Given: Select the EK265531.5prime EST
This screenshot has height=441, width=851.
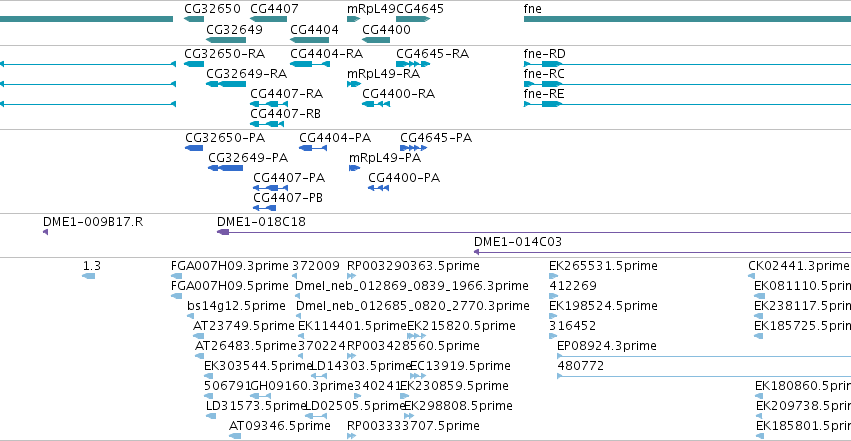Looking at the screenshot, I should (x=554, y=276).
